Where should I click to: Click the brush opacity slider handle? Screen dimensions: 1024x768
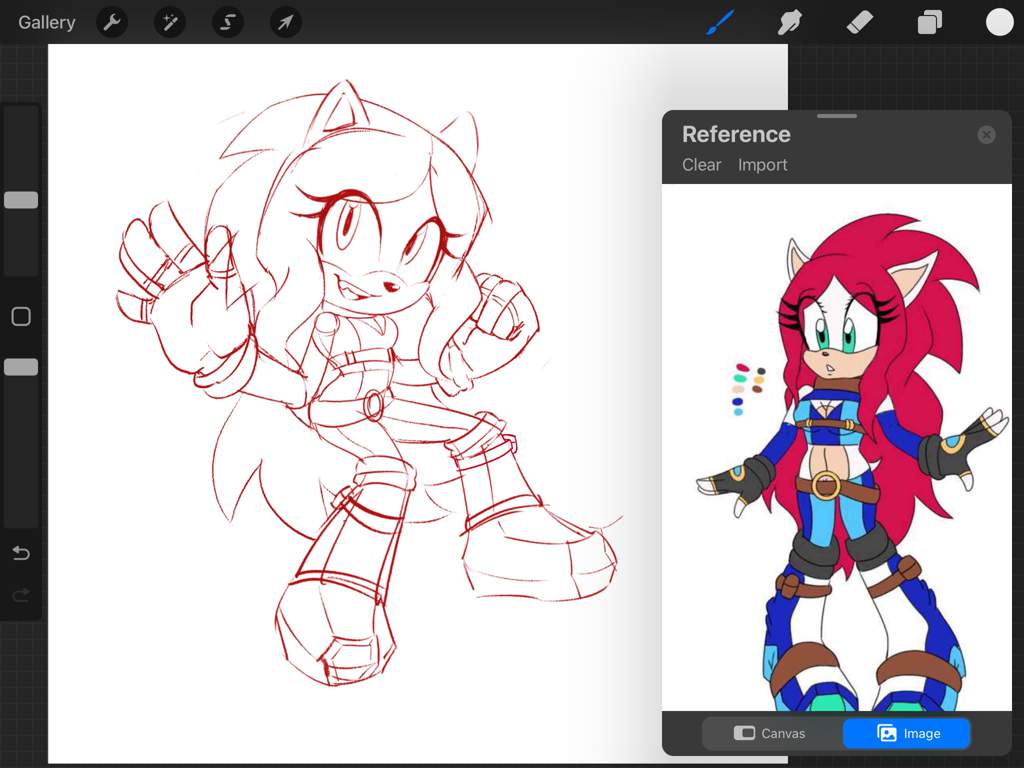click(x=21, y=367)
